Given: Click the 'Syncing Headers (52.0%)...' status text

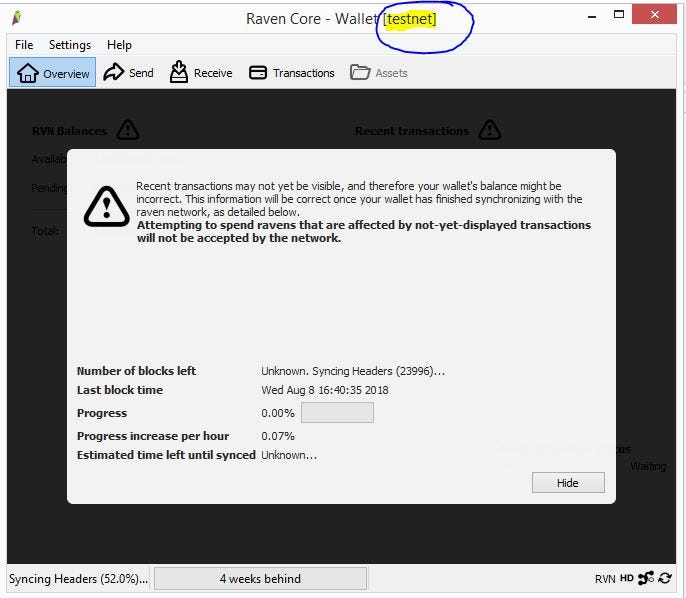Looking at the screenshot, I should coord(78,579).
